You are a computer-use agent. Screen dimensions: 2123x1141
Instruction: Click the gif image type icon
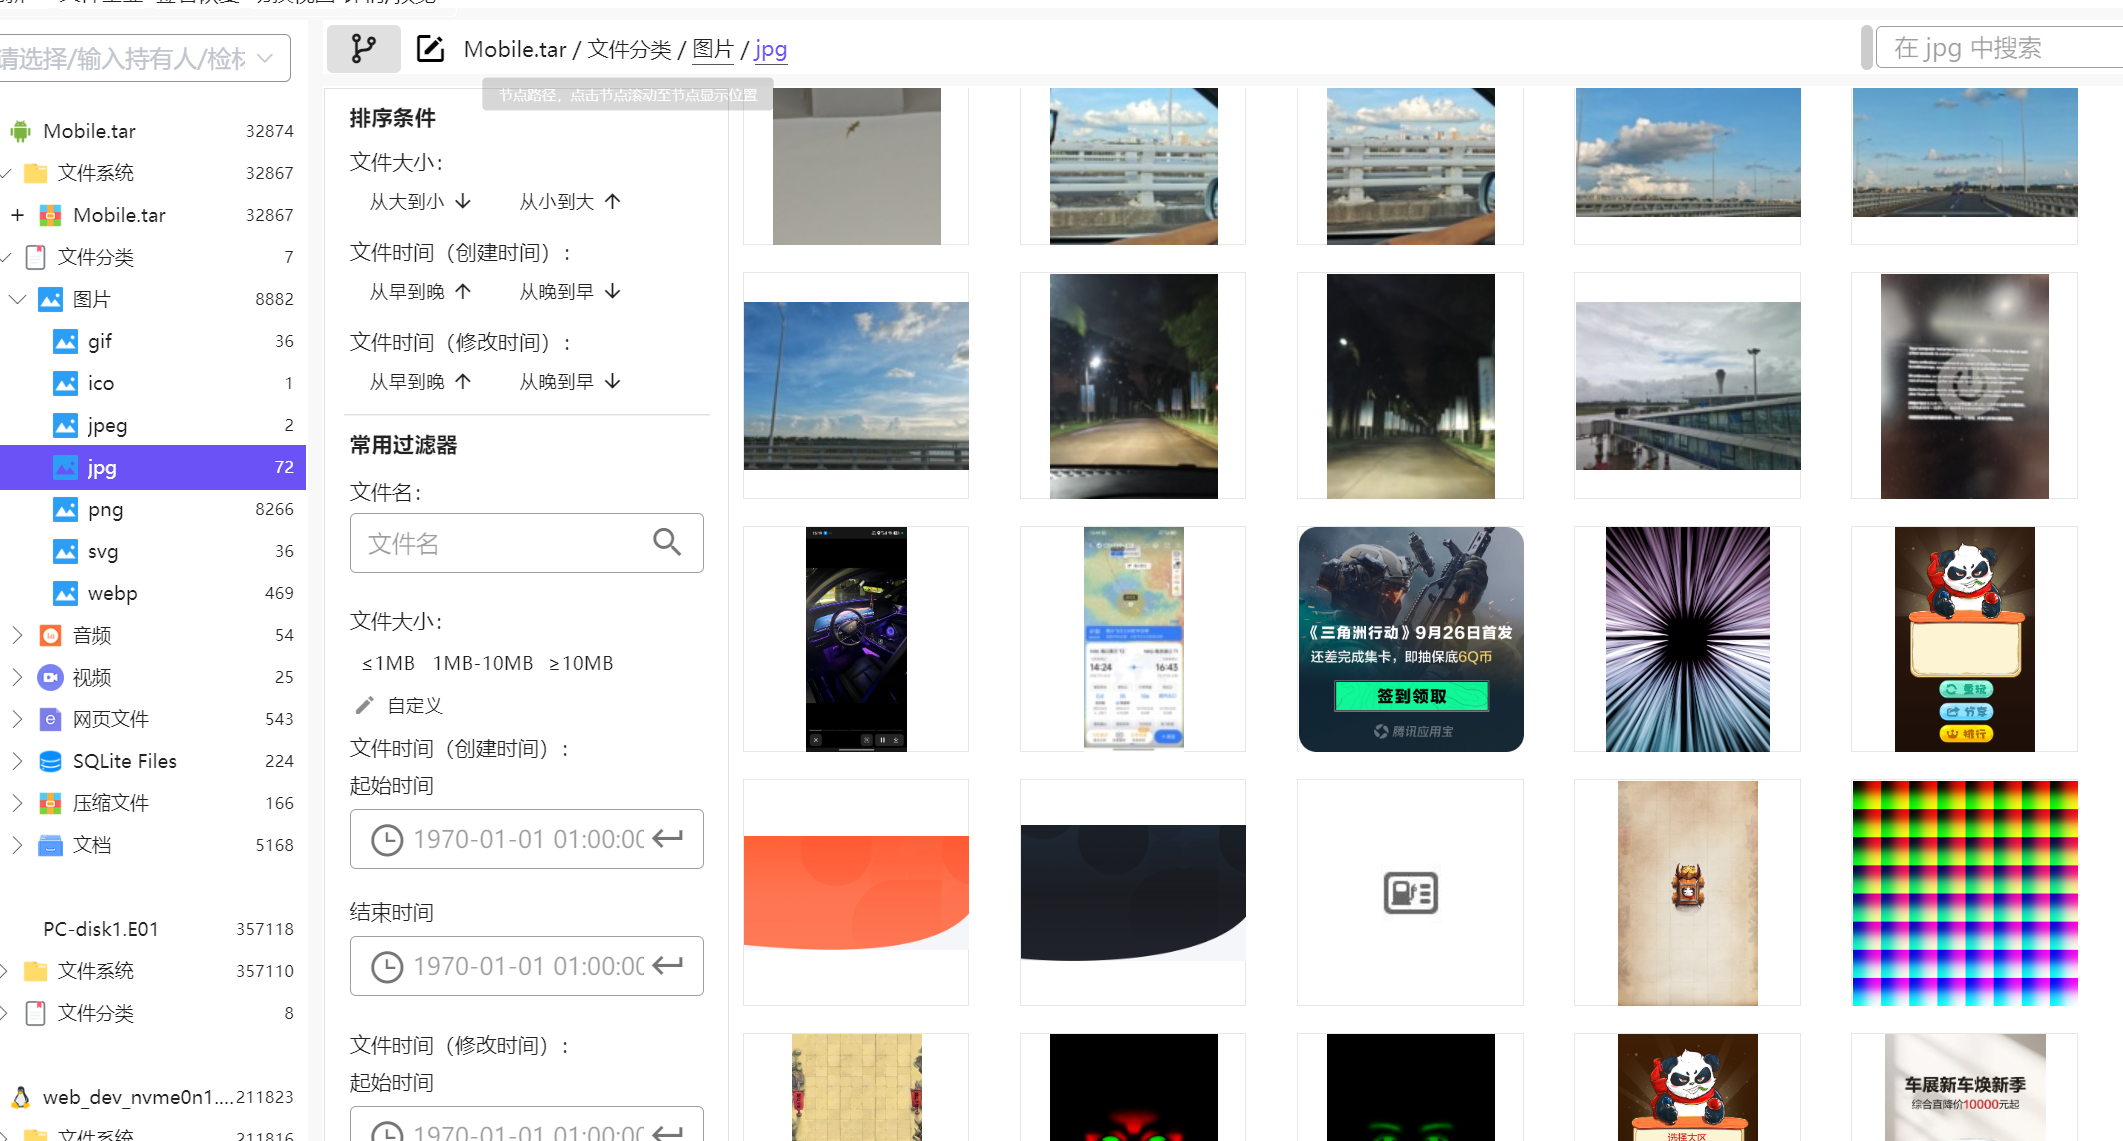[65, 341]
